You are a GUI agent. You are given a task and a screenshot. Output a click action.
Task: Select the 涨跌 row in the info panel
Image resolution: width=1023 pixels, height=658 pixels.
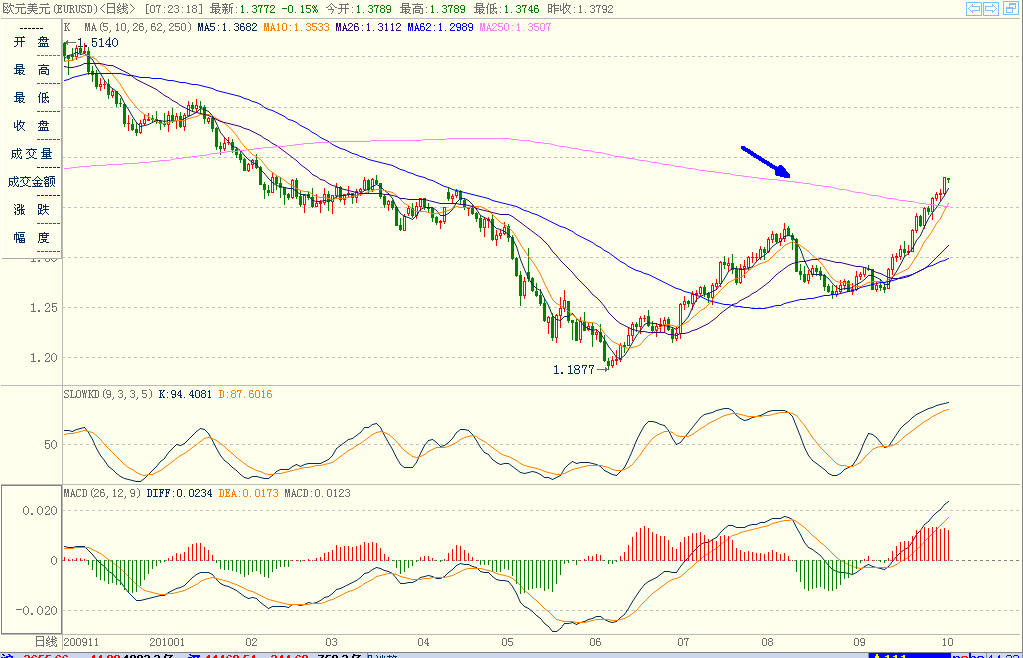[31, 210]
